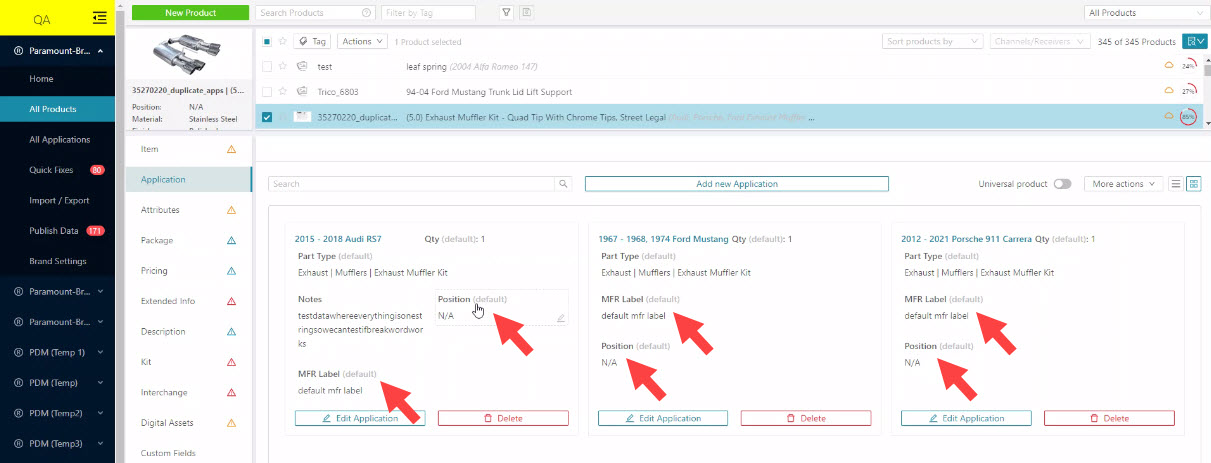Edit Application for Audi RS7
Screen dimensions: 1211x463
360,418
